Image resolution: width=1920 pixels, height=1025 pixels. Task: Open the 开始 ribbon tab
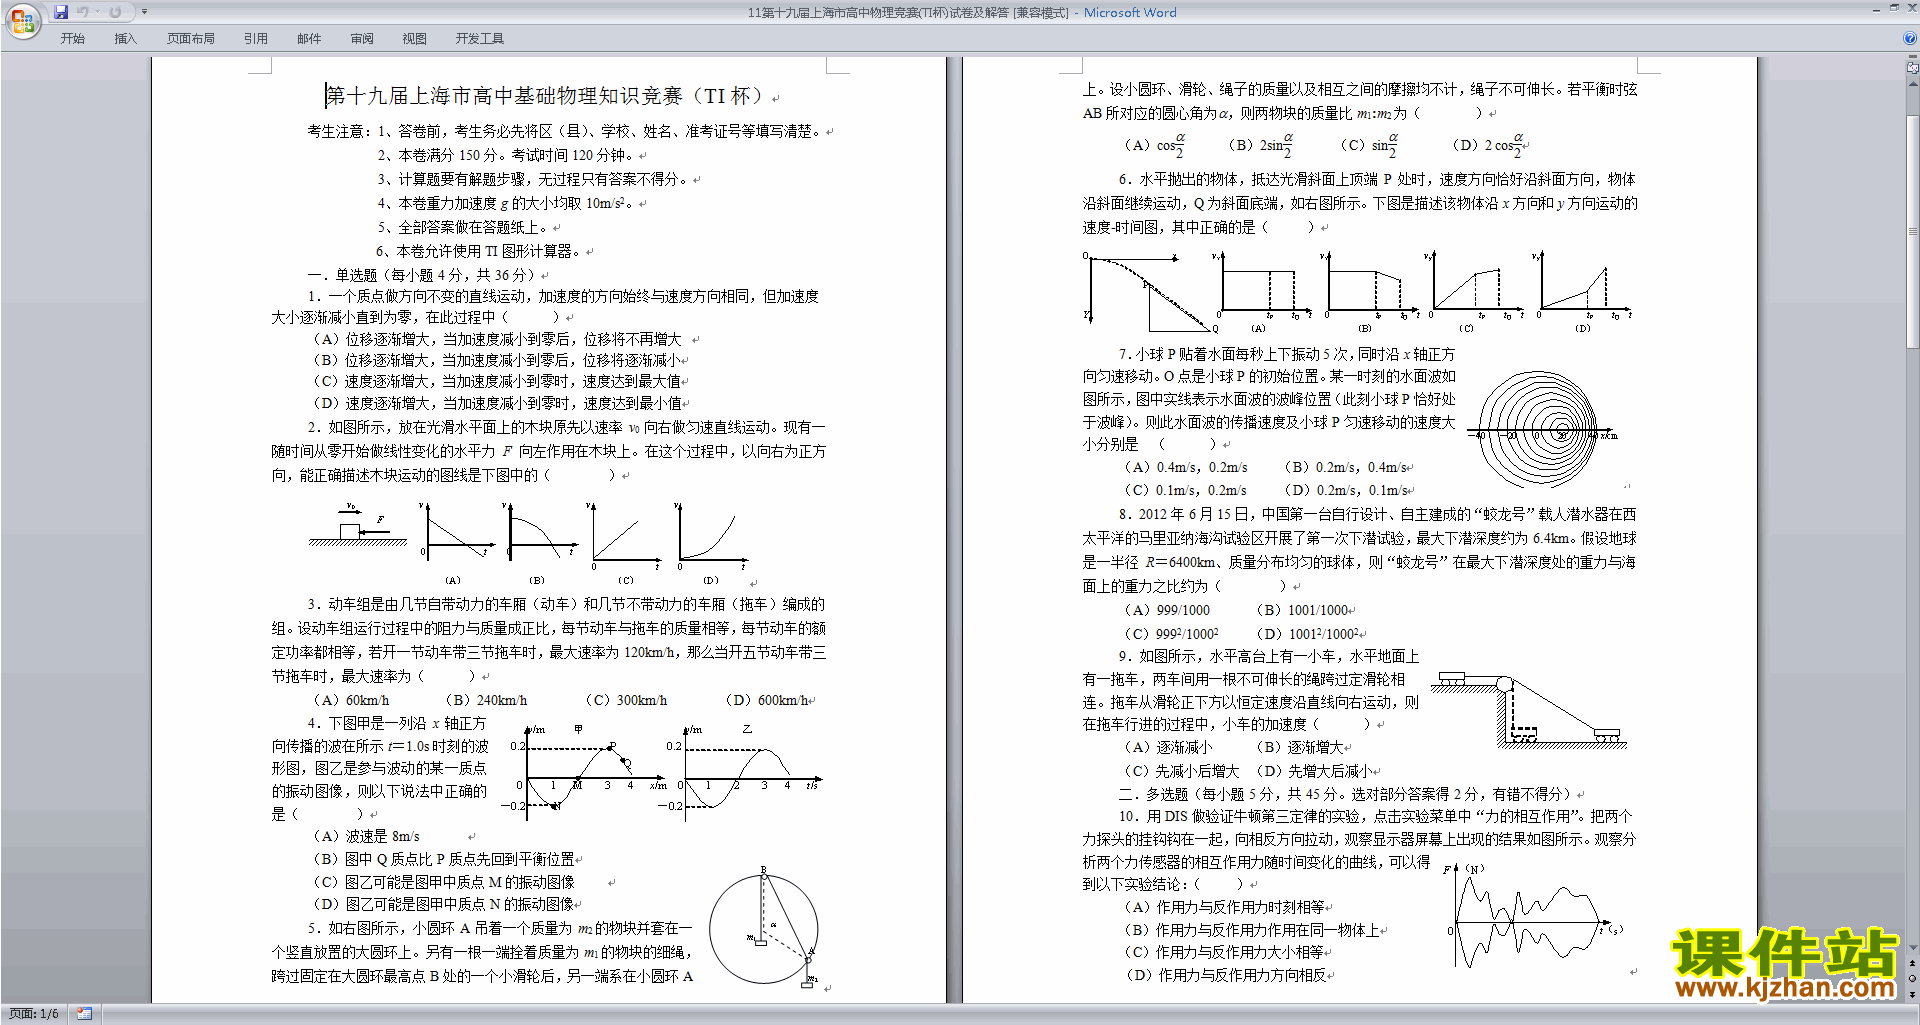click(72, 38)
